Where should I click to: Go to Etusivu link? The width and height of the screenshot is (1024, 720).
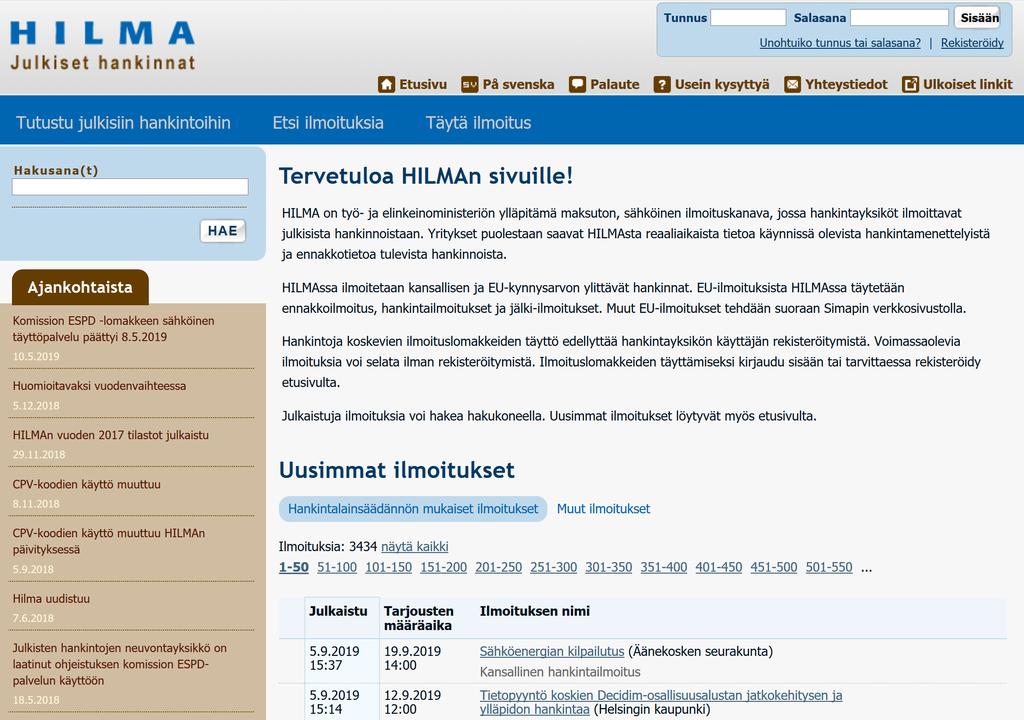click(x=423, y=84)
